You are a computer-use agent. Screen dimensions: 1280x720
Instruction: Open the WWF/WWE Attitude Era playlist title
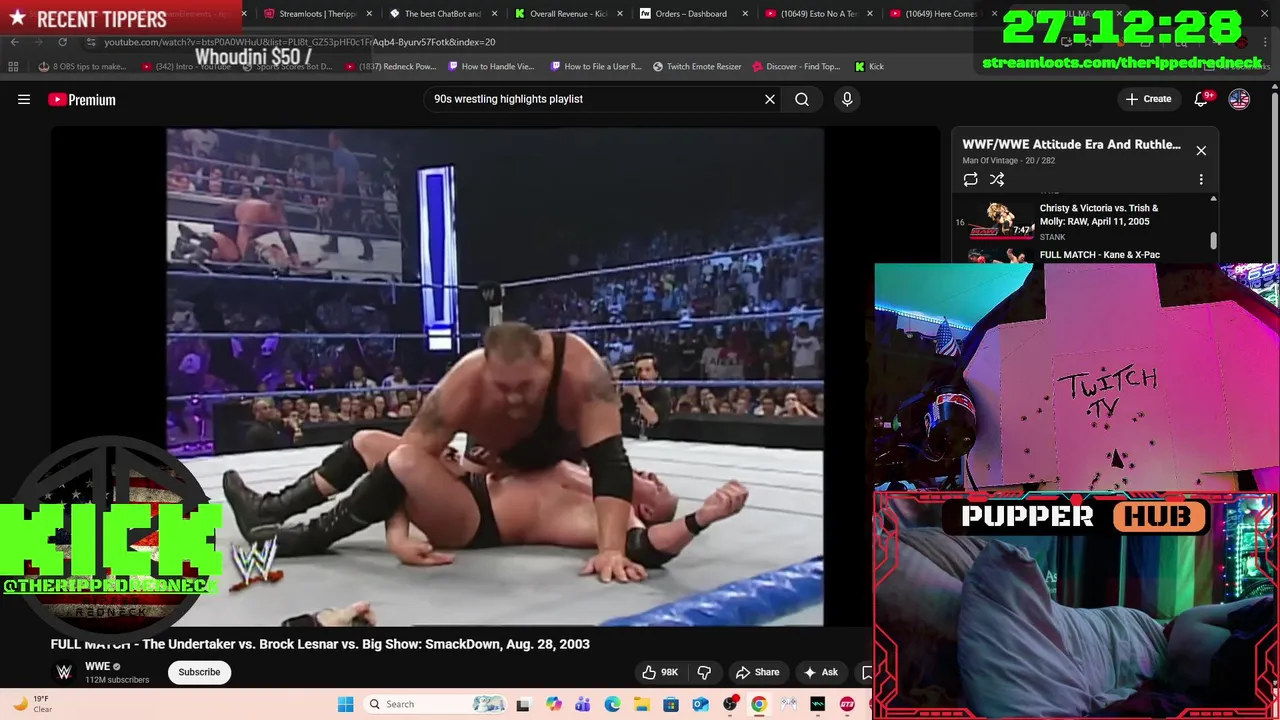point(1071,144)
